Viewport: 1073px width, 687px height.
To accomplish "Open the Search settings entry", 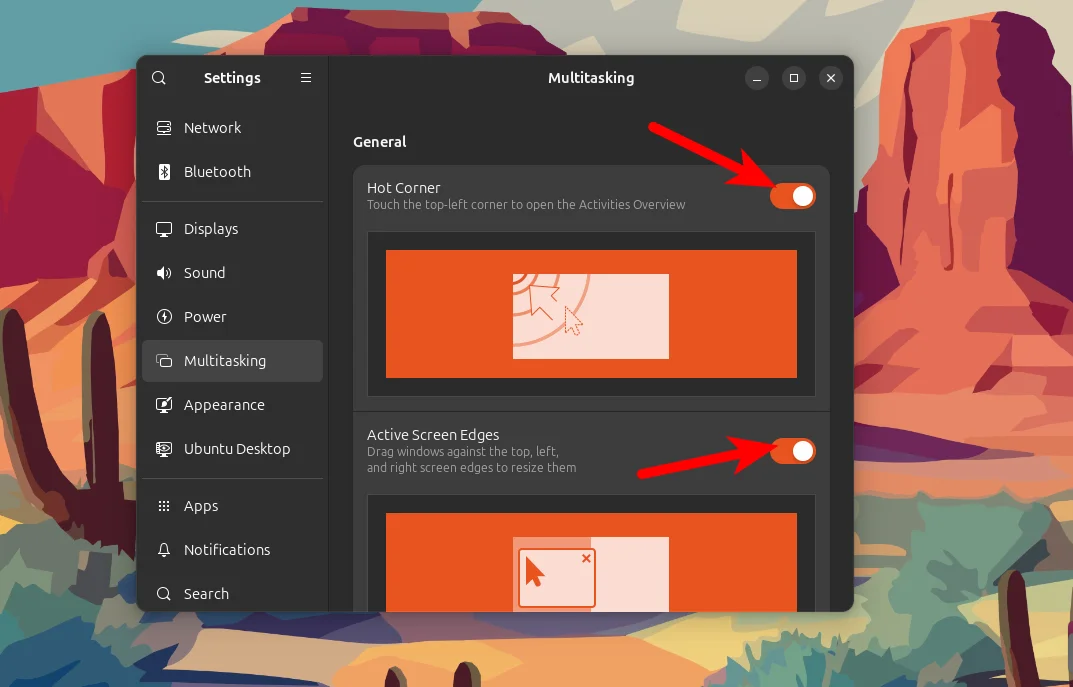I will tap(206, 593).
